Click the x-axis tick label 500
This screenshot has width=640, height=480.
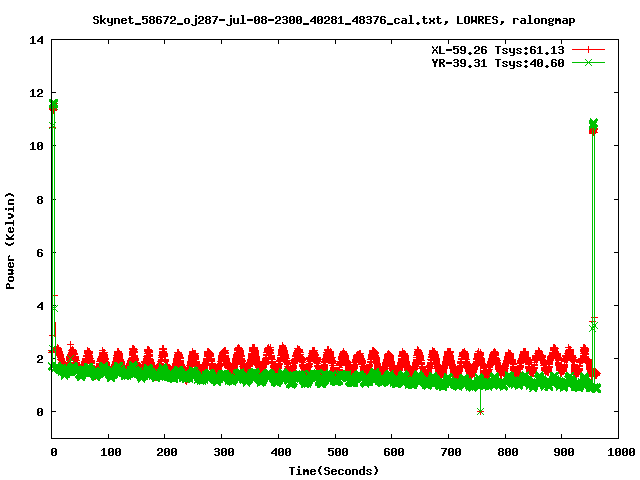tap(337, 452)
